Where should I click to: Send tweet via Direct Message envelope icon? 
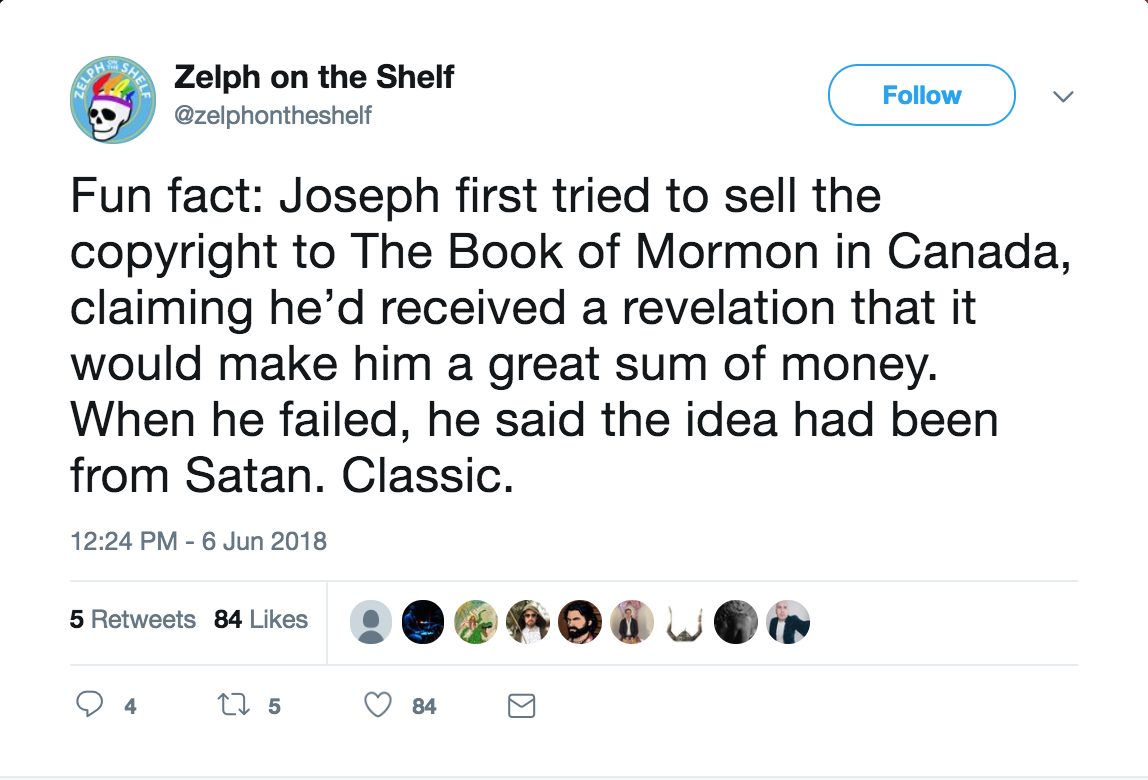point(521,706)
